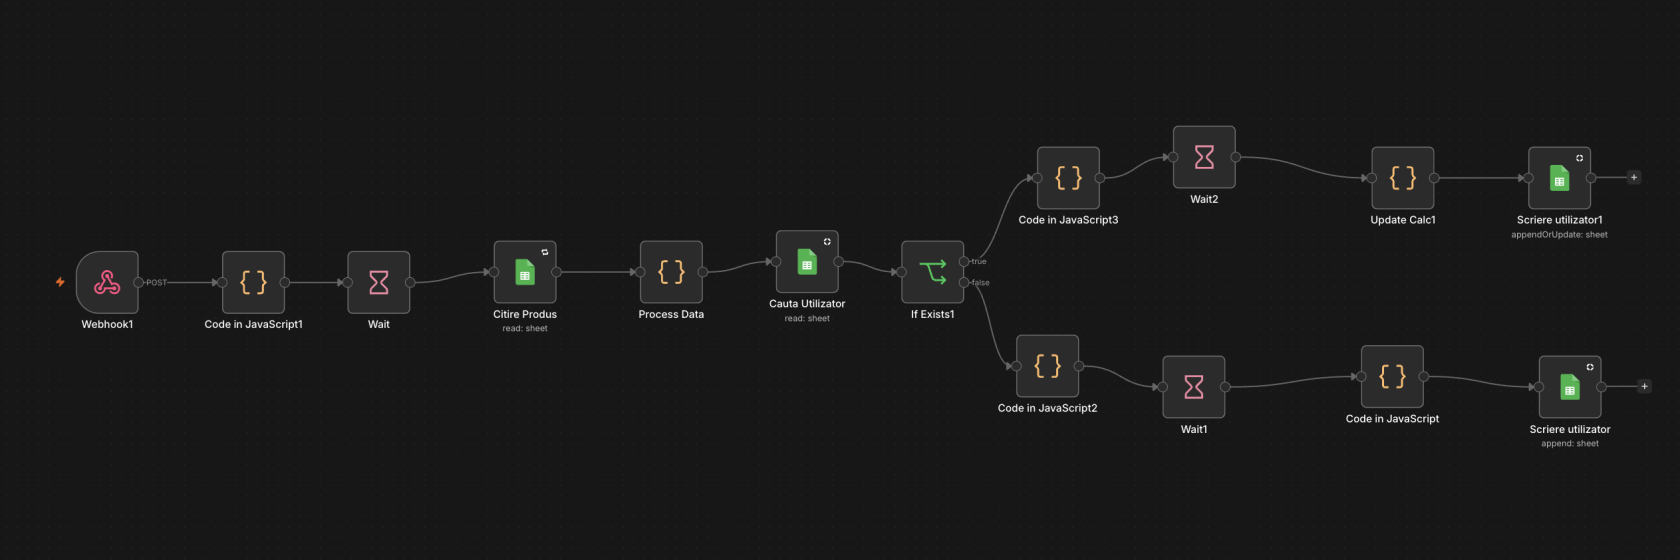Viewport: 1680px width, 560px height.
Task: Click the 'If Exists1' node label
Action: click(933, 314)
